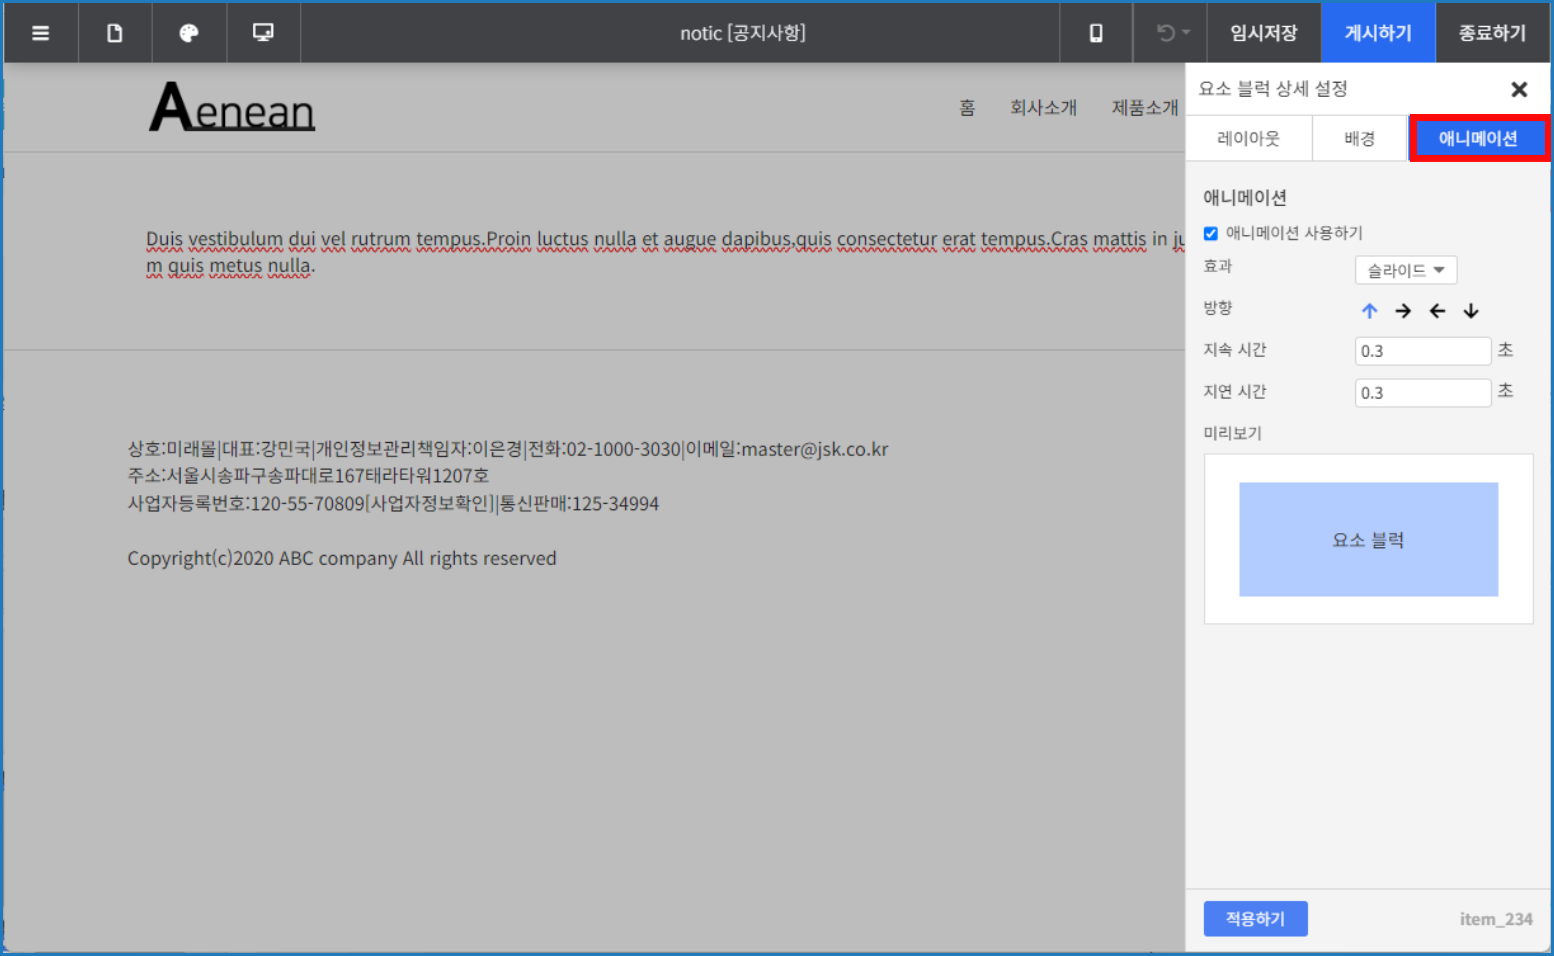Click the page document icon
Viewport: 1554px width, 956px height.
tap(115, 33)
